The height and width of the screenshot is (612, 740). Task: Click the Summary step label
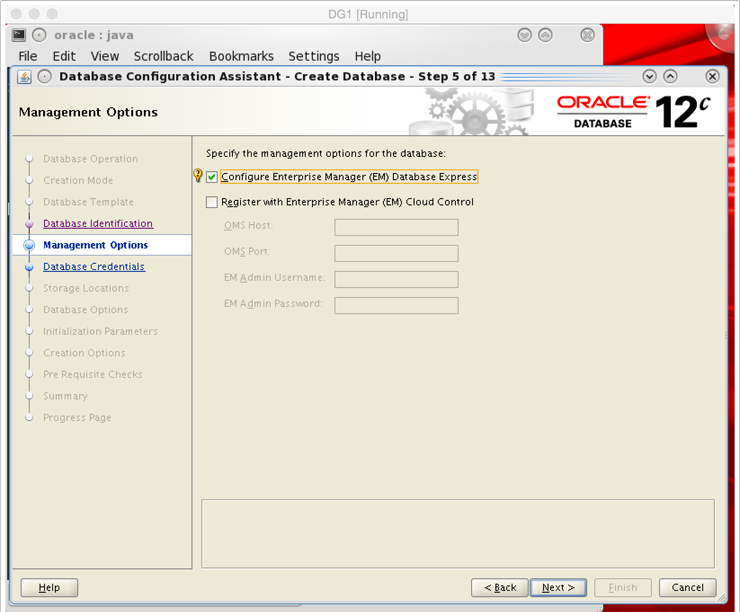click(x=65, y=396)
